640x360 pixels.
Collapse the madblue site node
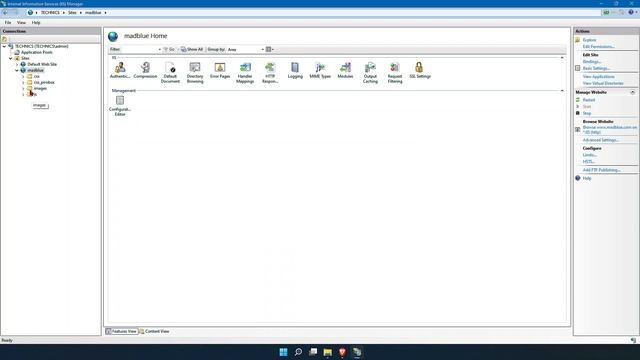17,70
